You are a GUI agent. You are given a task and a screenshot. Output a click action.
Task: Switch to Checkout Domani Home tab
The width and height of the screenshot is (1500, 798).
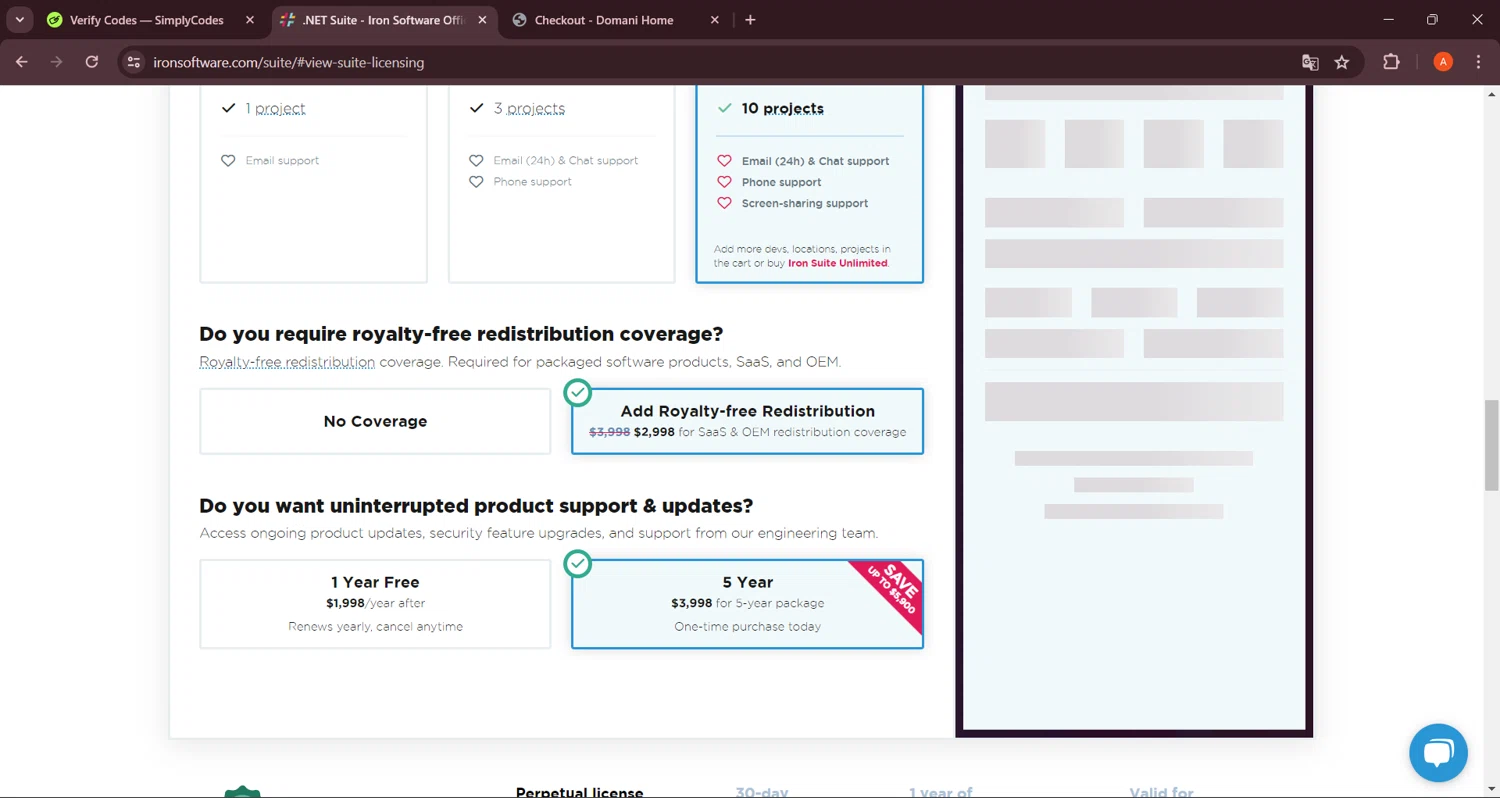coord(604,20)
